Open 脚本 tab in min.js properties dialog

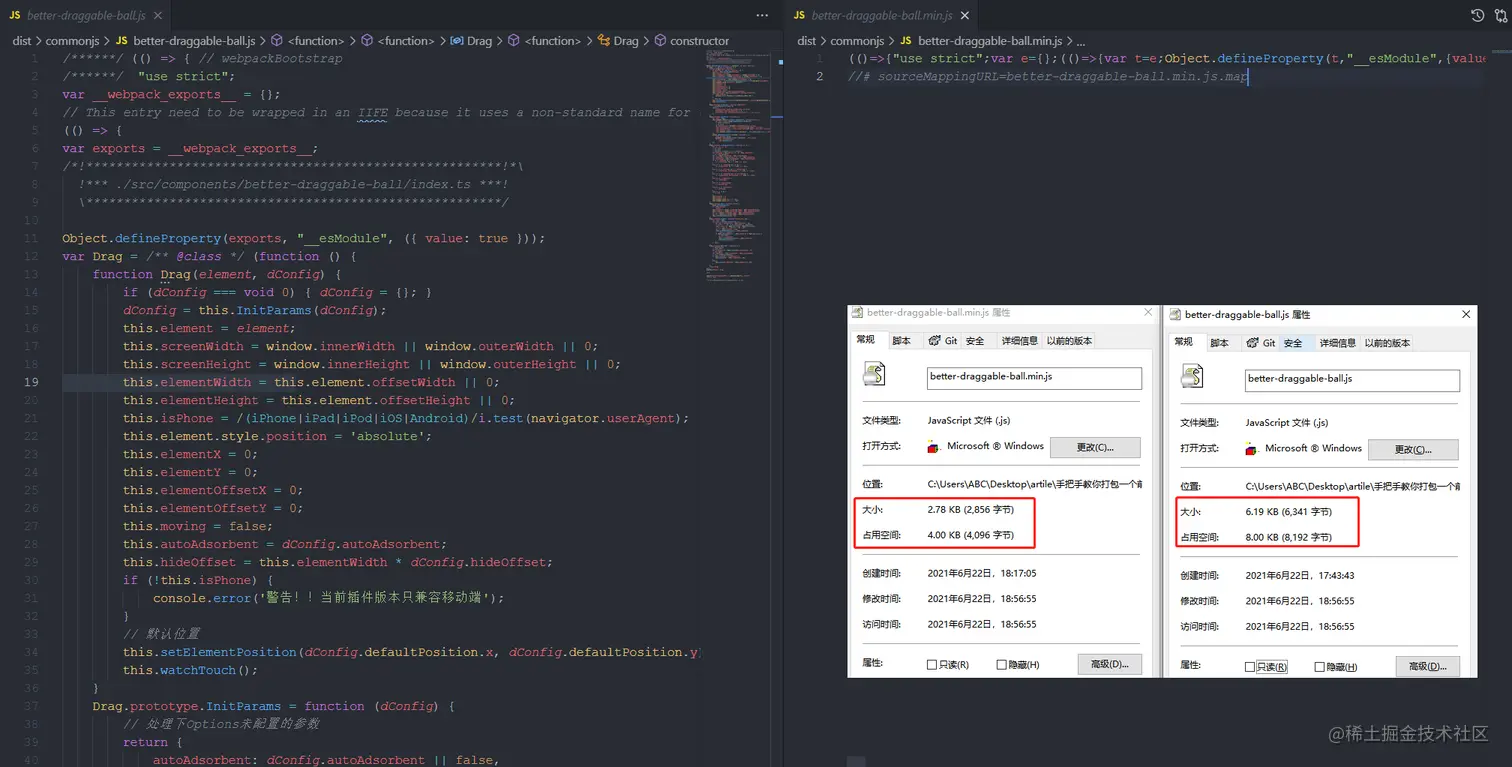[902, 341]
